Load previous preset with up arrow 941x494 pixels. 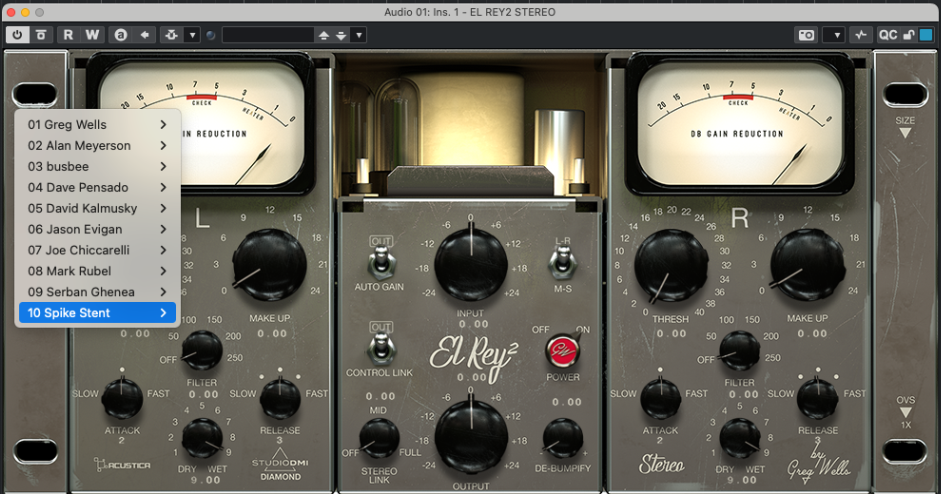[x=323, y=35]
